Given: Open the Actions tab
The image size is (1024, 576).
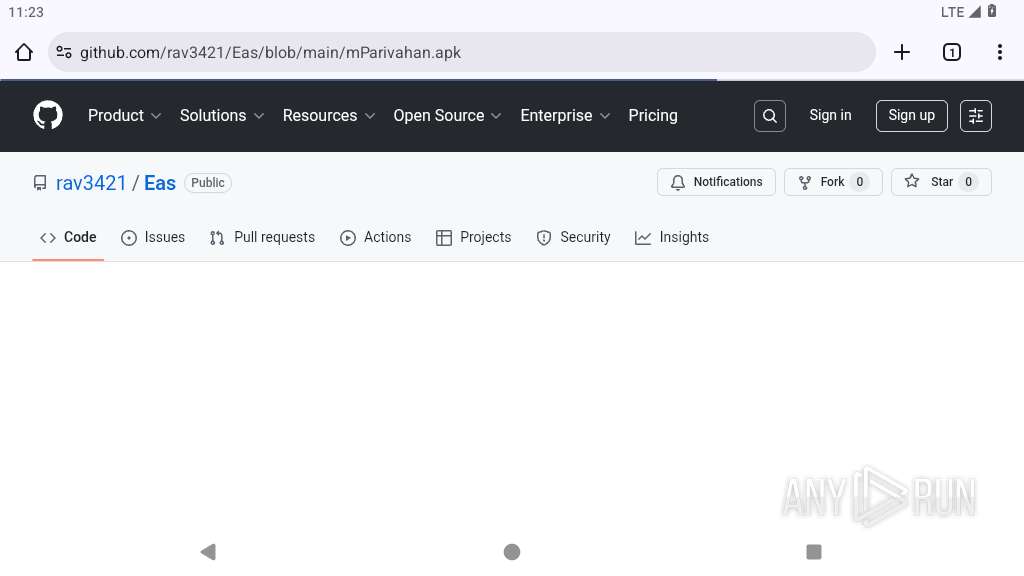Looking at the screenshot, I should pyautogui.click(x=376, y=237).
